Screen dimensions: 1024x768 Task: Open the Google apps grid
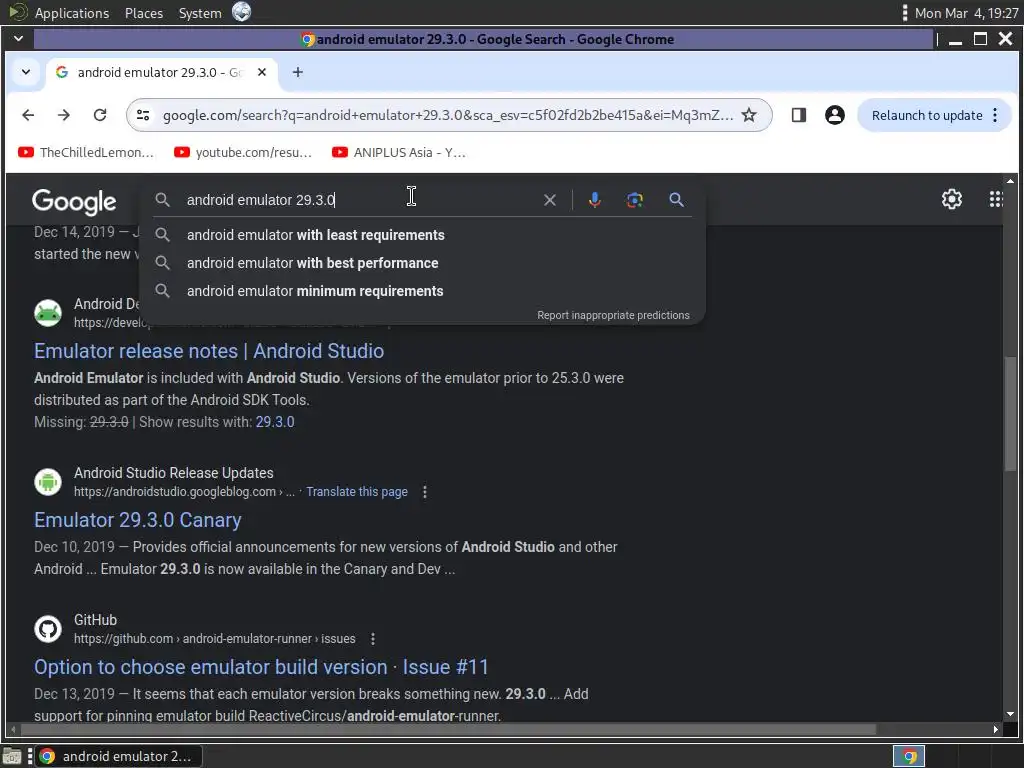tap(996, 199)
